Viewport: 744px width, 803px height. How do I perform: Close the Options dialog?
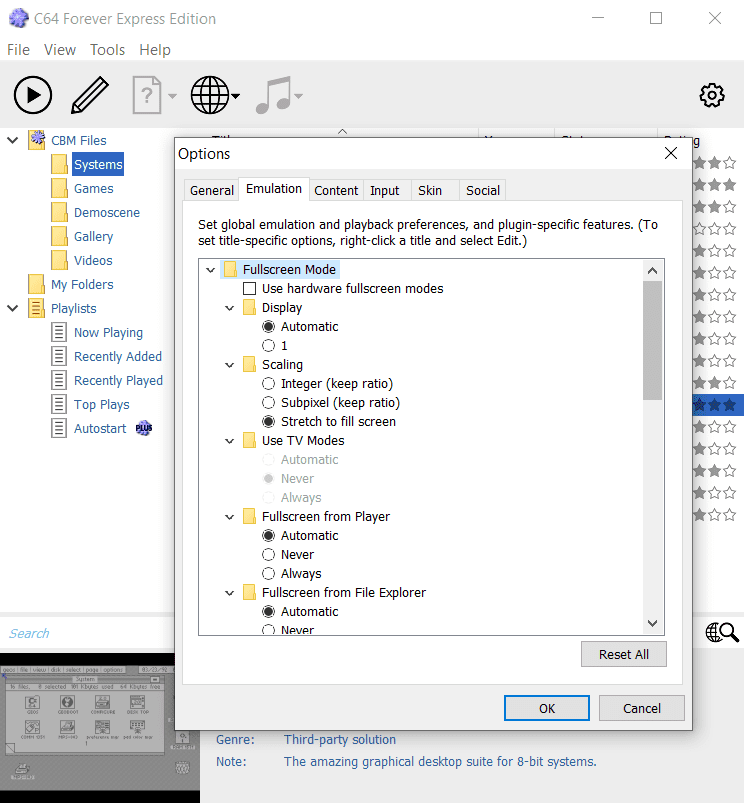click(671, 153)
